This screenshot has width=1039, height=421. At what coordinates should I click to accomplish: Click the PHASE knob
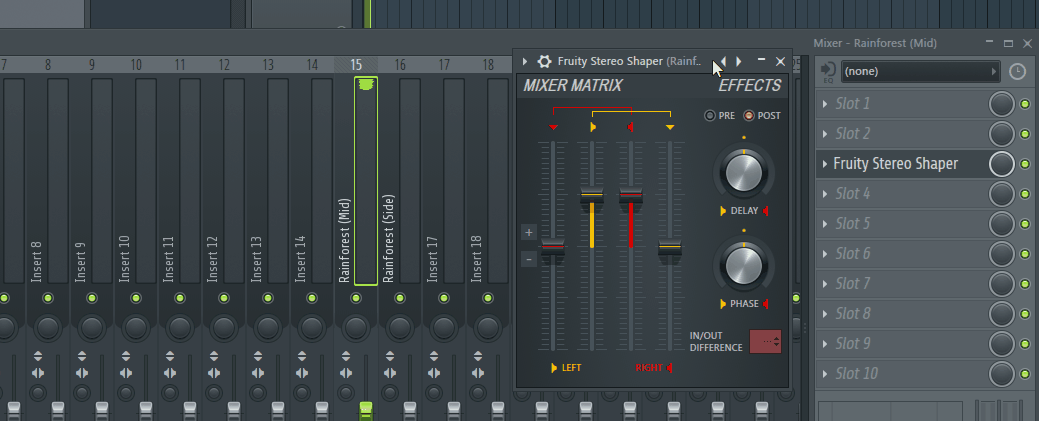[743, 264]
